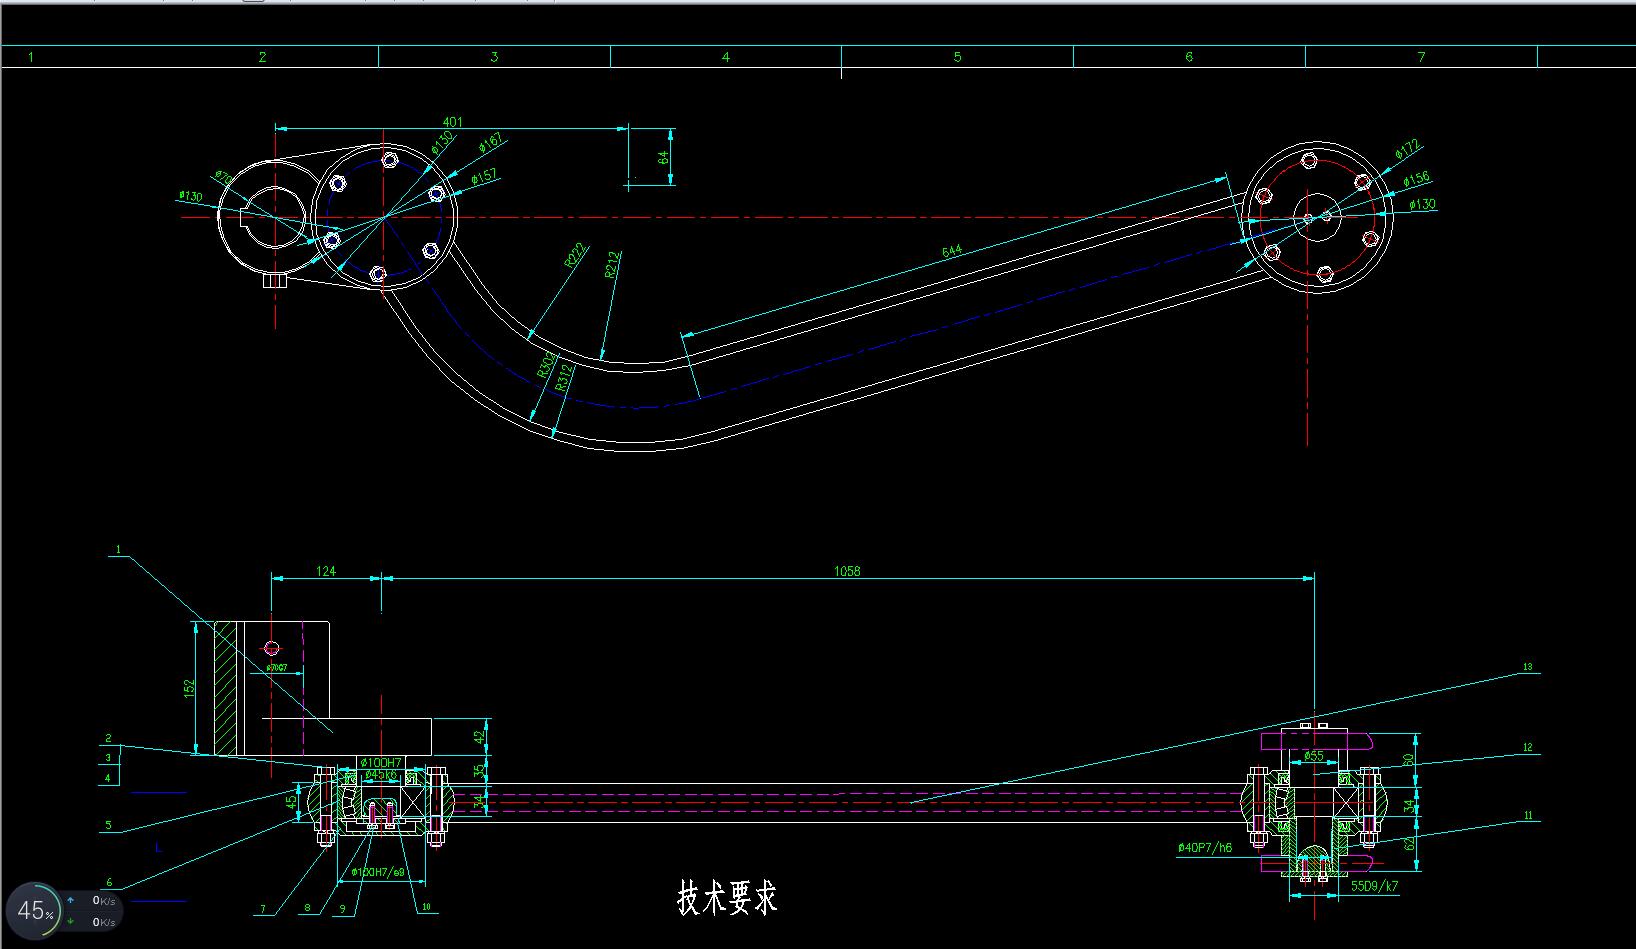Click the ø157 diameter label
1636x949 pixels.
(485, 176)
